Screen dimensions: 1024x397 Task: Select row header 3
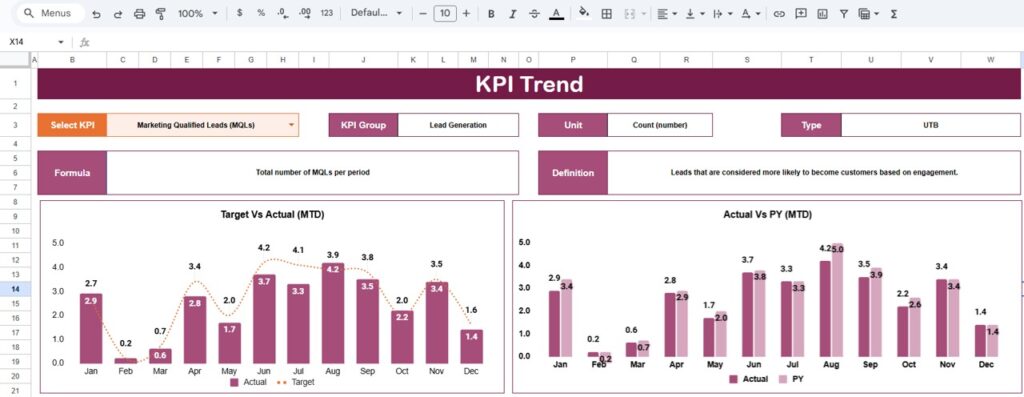15,125
